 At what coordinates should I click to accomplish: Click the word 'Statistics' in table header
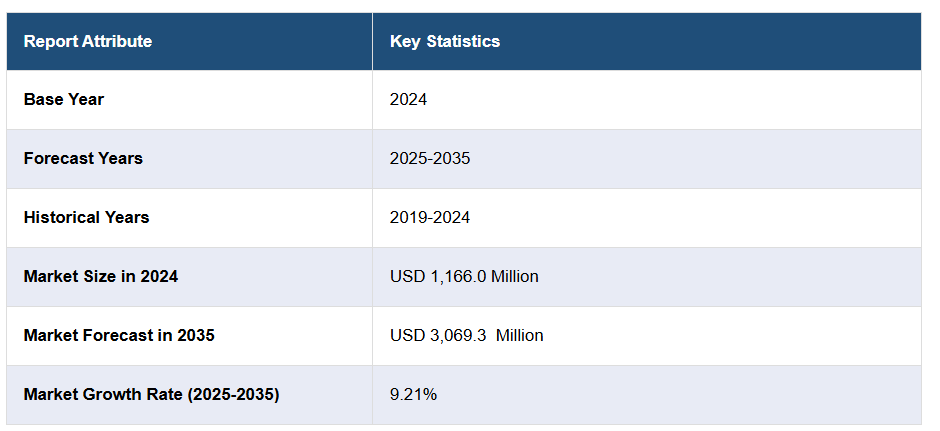tap(463, 41)
